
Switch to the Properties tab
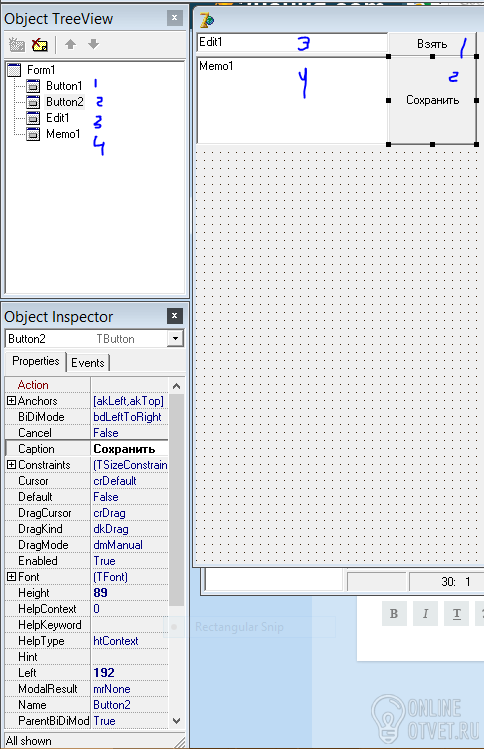[x=36, y=361]
